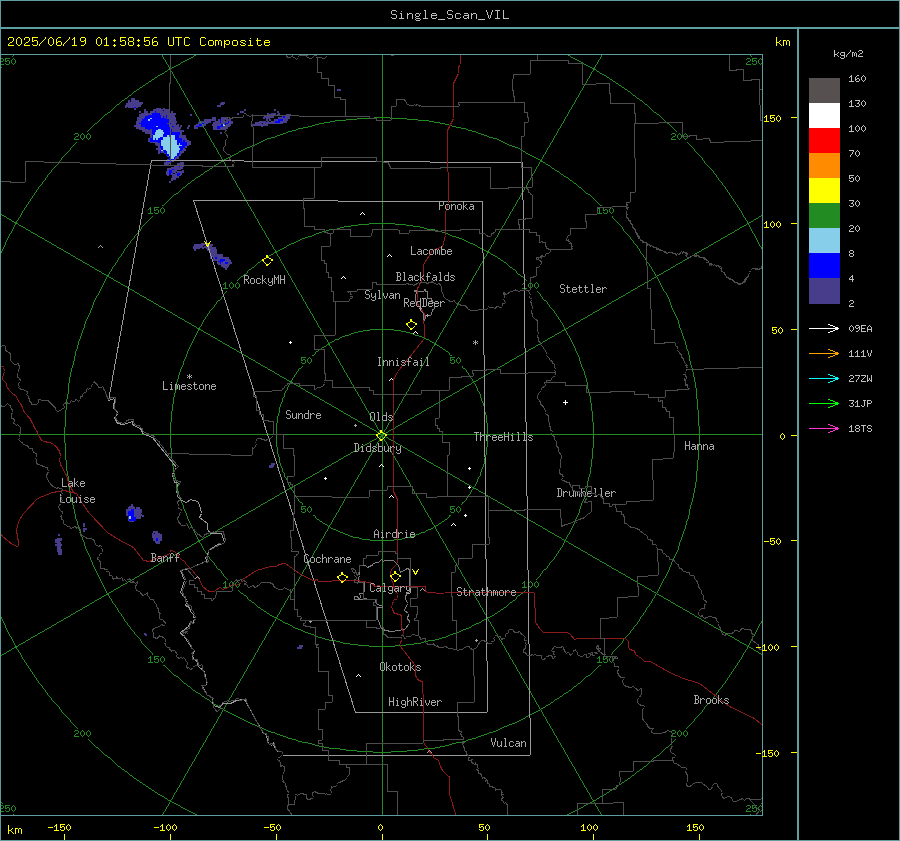
Task: Click the 100 tick label on right axis
Action: pyautogui.click(x=773, y=224)
